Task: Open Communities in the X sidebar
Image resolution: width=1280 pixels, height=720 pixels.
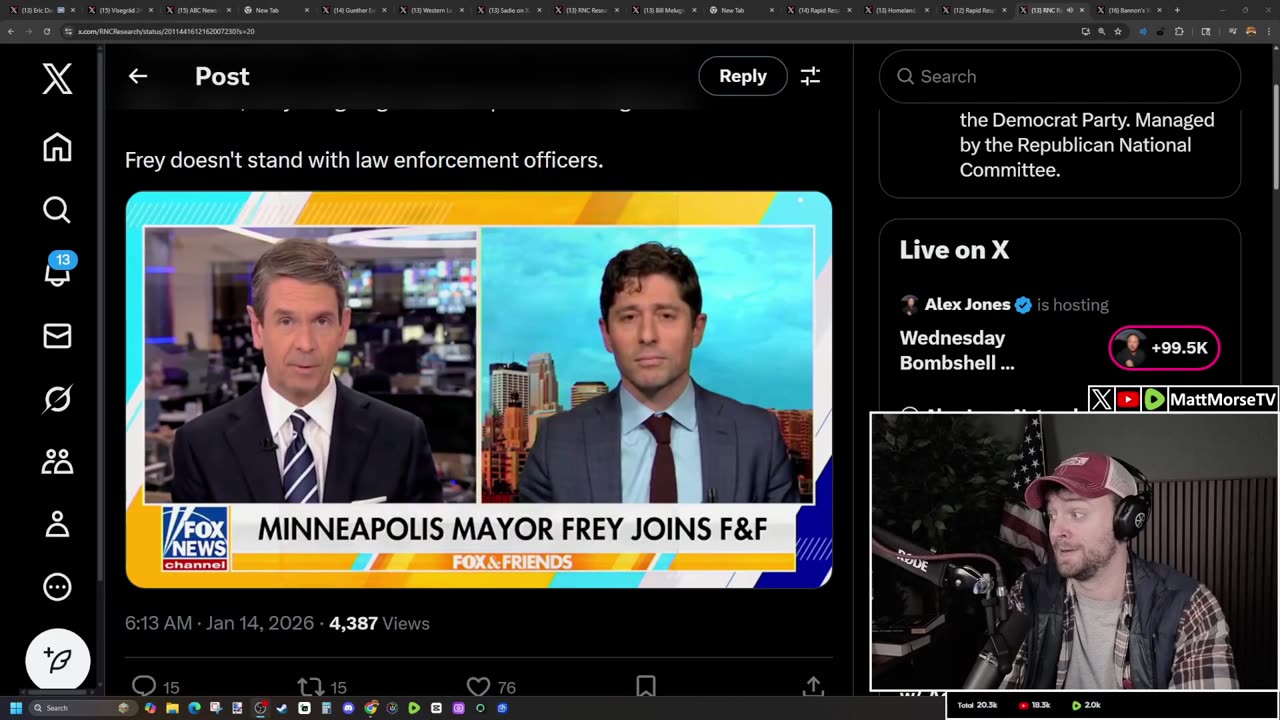Action: pyautogui.click(x=57, y=461)
